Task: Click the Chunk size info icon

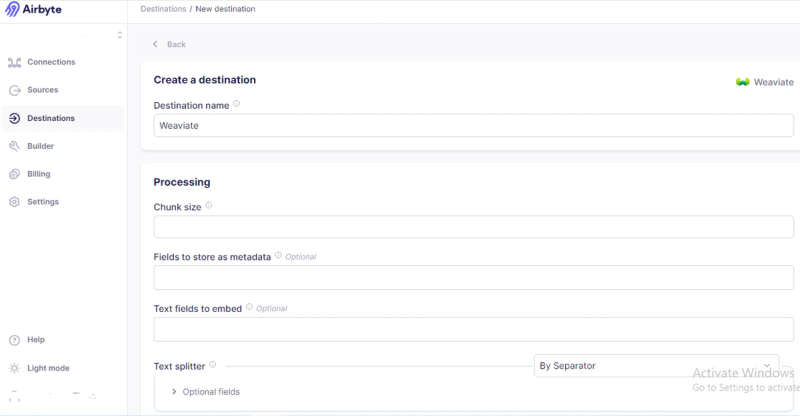Action: coord(208,205)
